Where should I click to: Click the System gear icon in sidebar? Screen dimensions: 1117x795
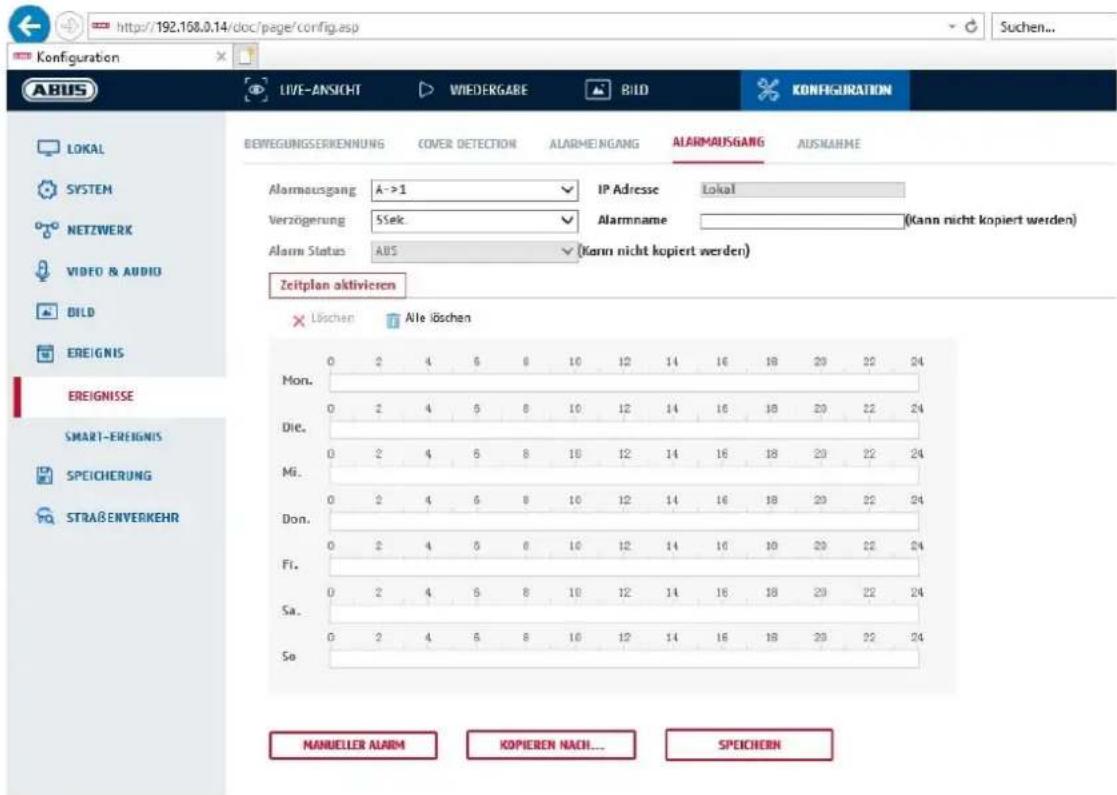[x=46, y=189]
